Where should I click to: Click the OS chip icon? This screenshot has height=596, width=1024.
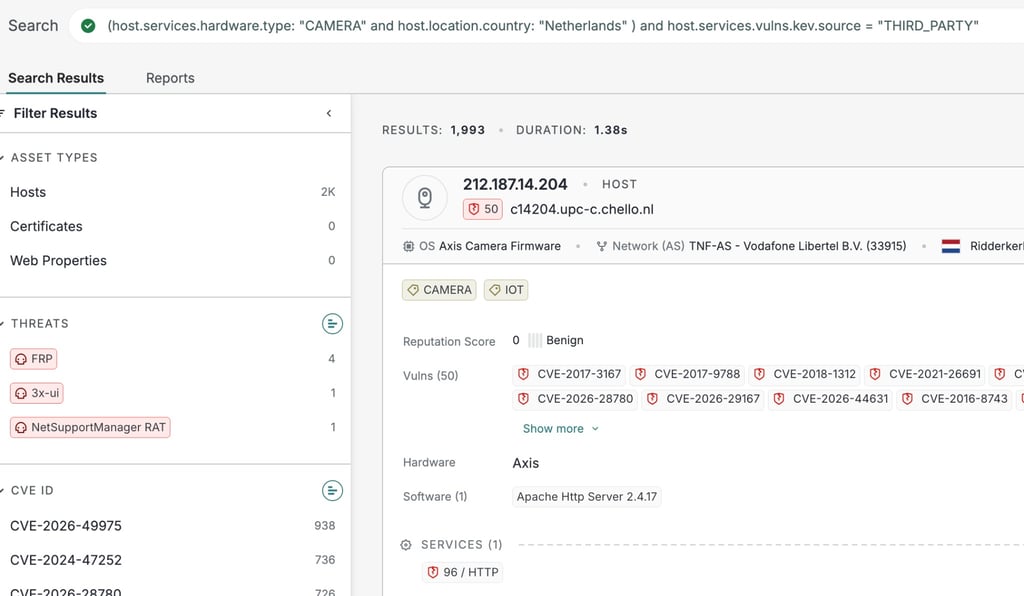pyautogui.click(x=408, y=246)
